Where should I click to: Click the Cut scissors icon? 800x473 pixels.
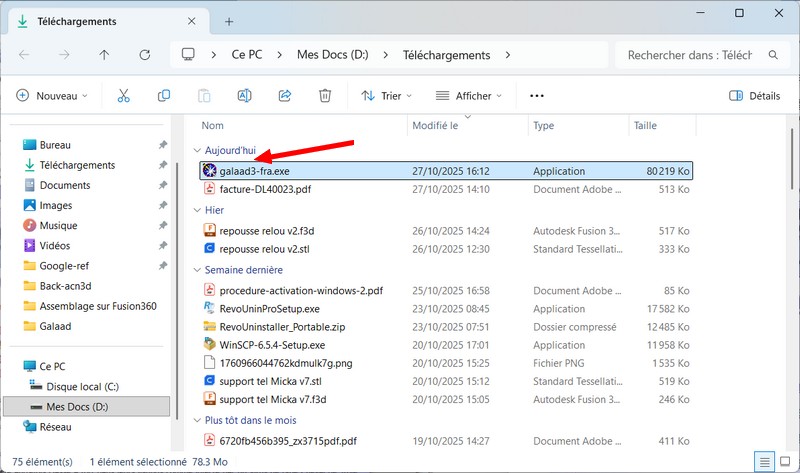coord(124,96)
